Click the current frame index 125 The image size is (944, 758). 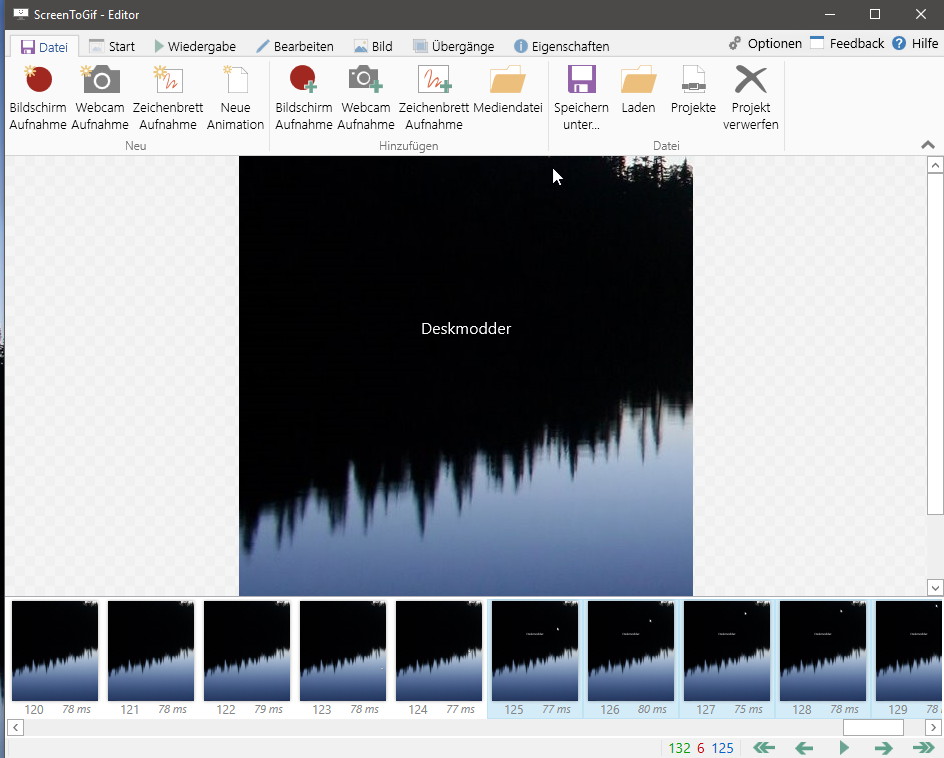[722, 748]
